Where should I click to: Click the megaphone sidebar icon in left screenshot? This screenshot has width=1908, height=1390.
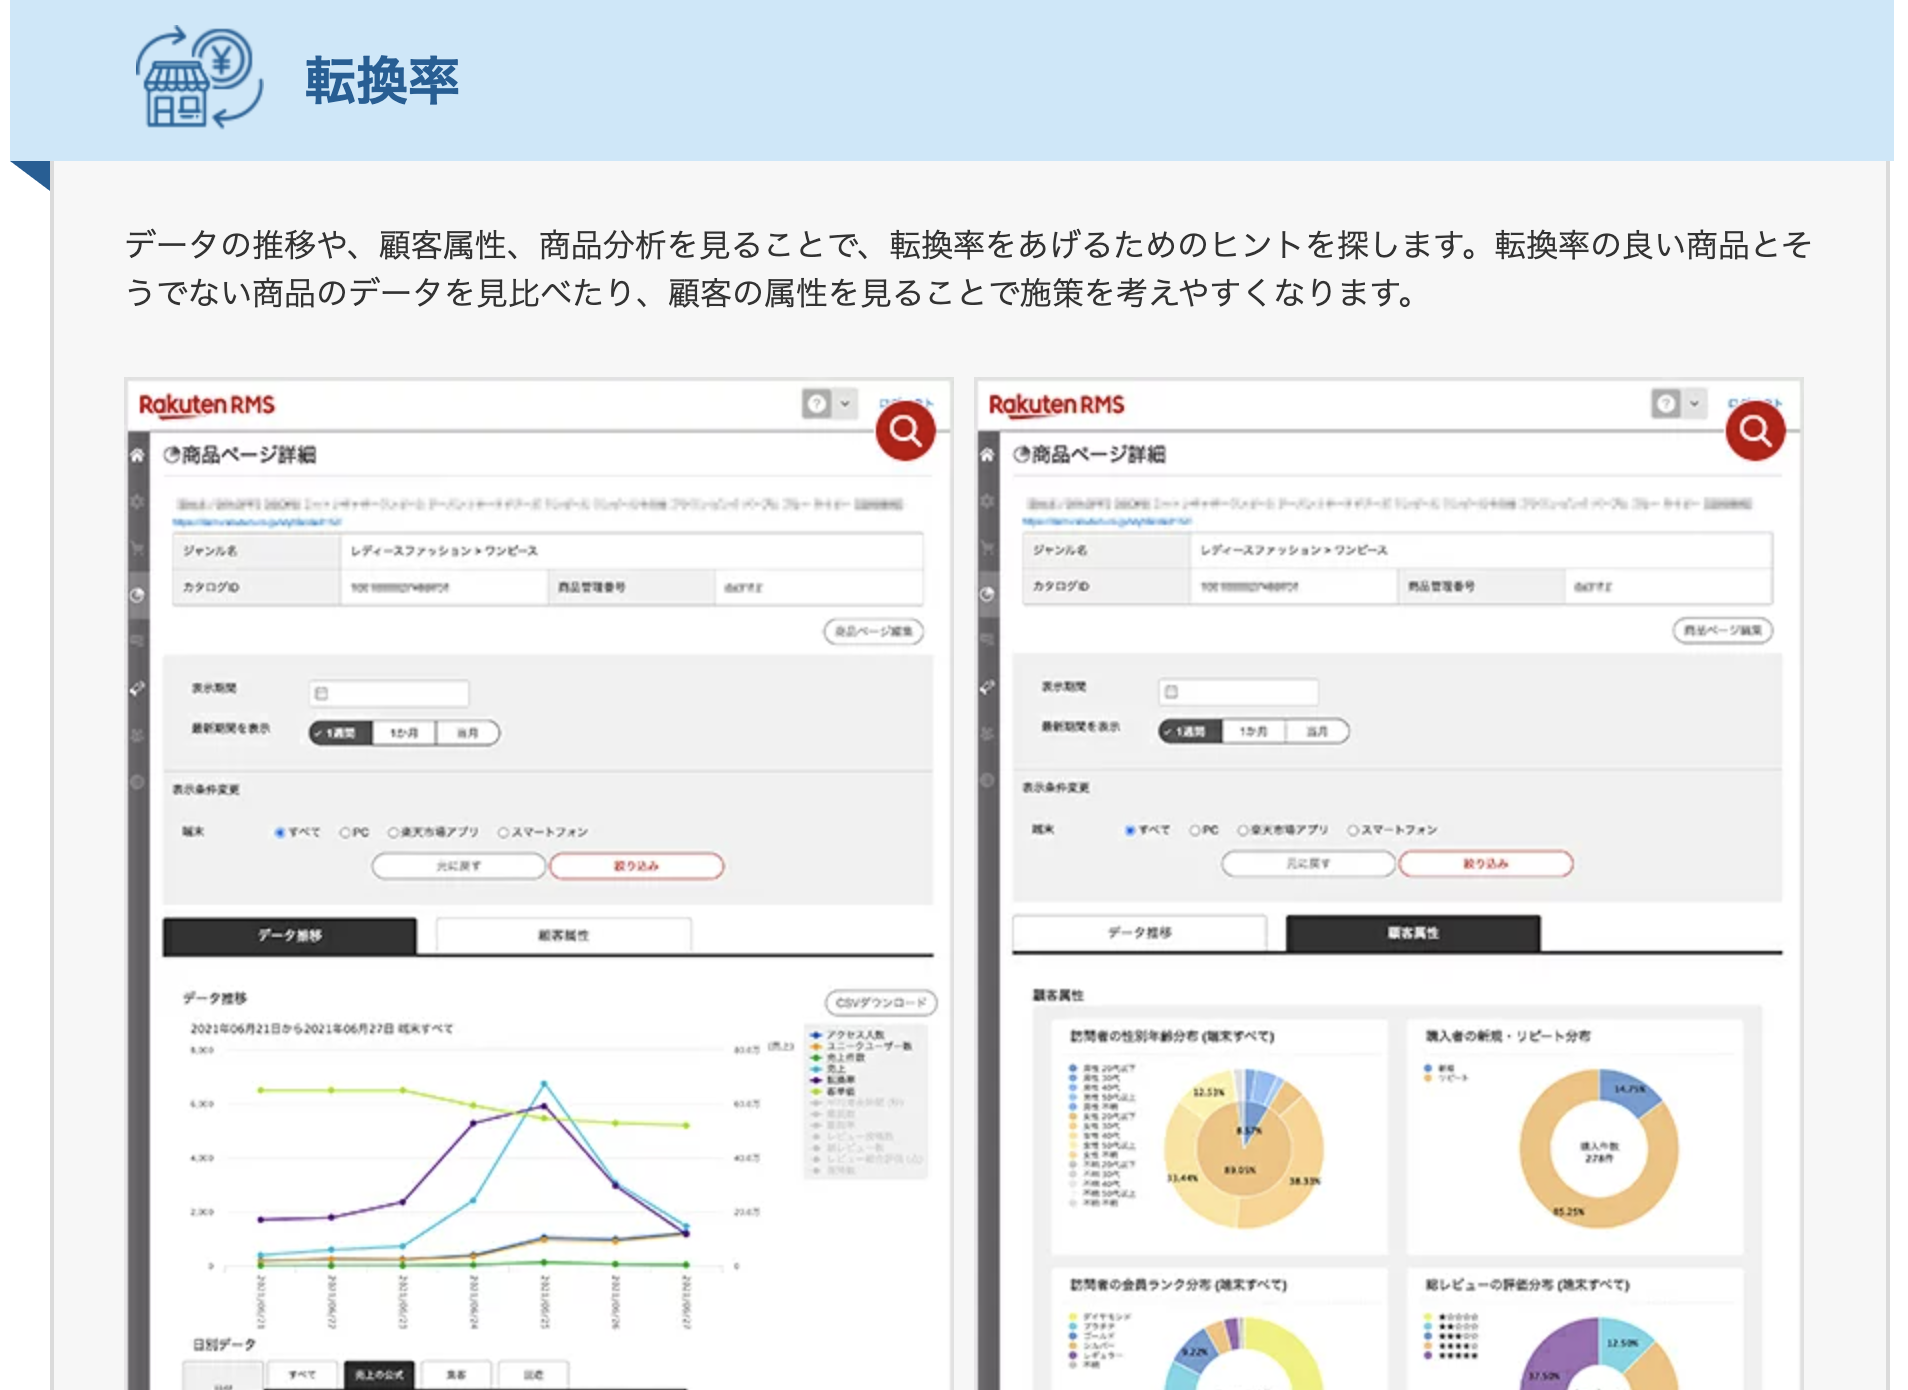click(x=137, y=689)
